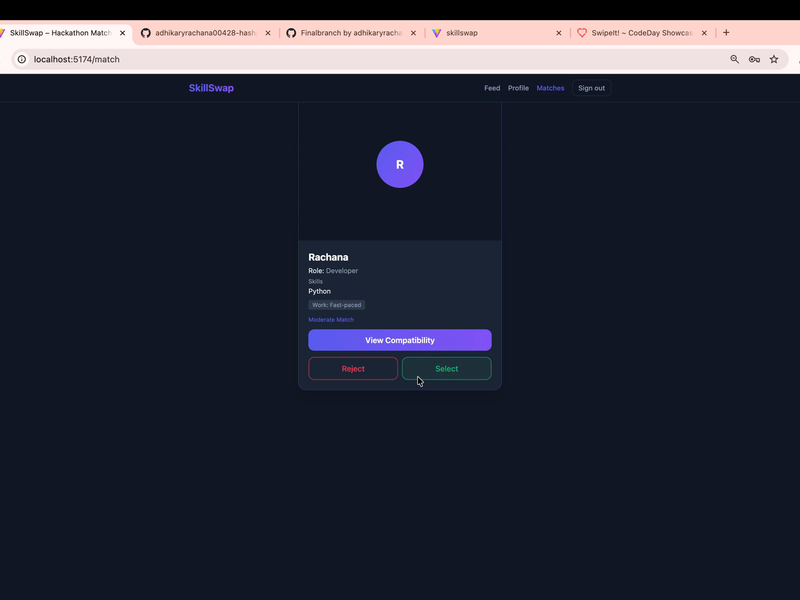
Task: Go to Profile in the navbar
Action: point(518,88)
